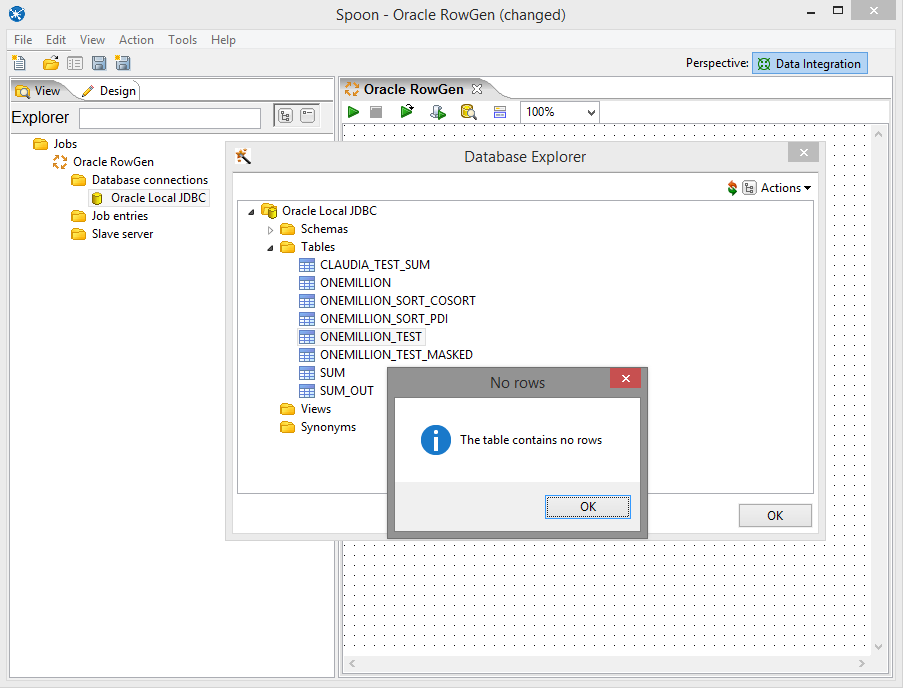Click the Explore database icon in job toolbar

tap(468, 112)
